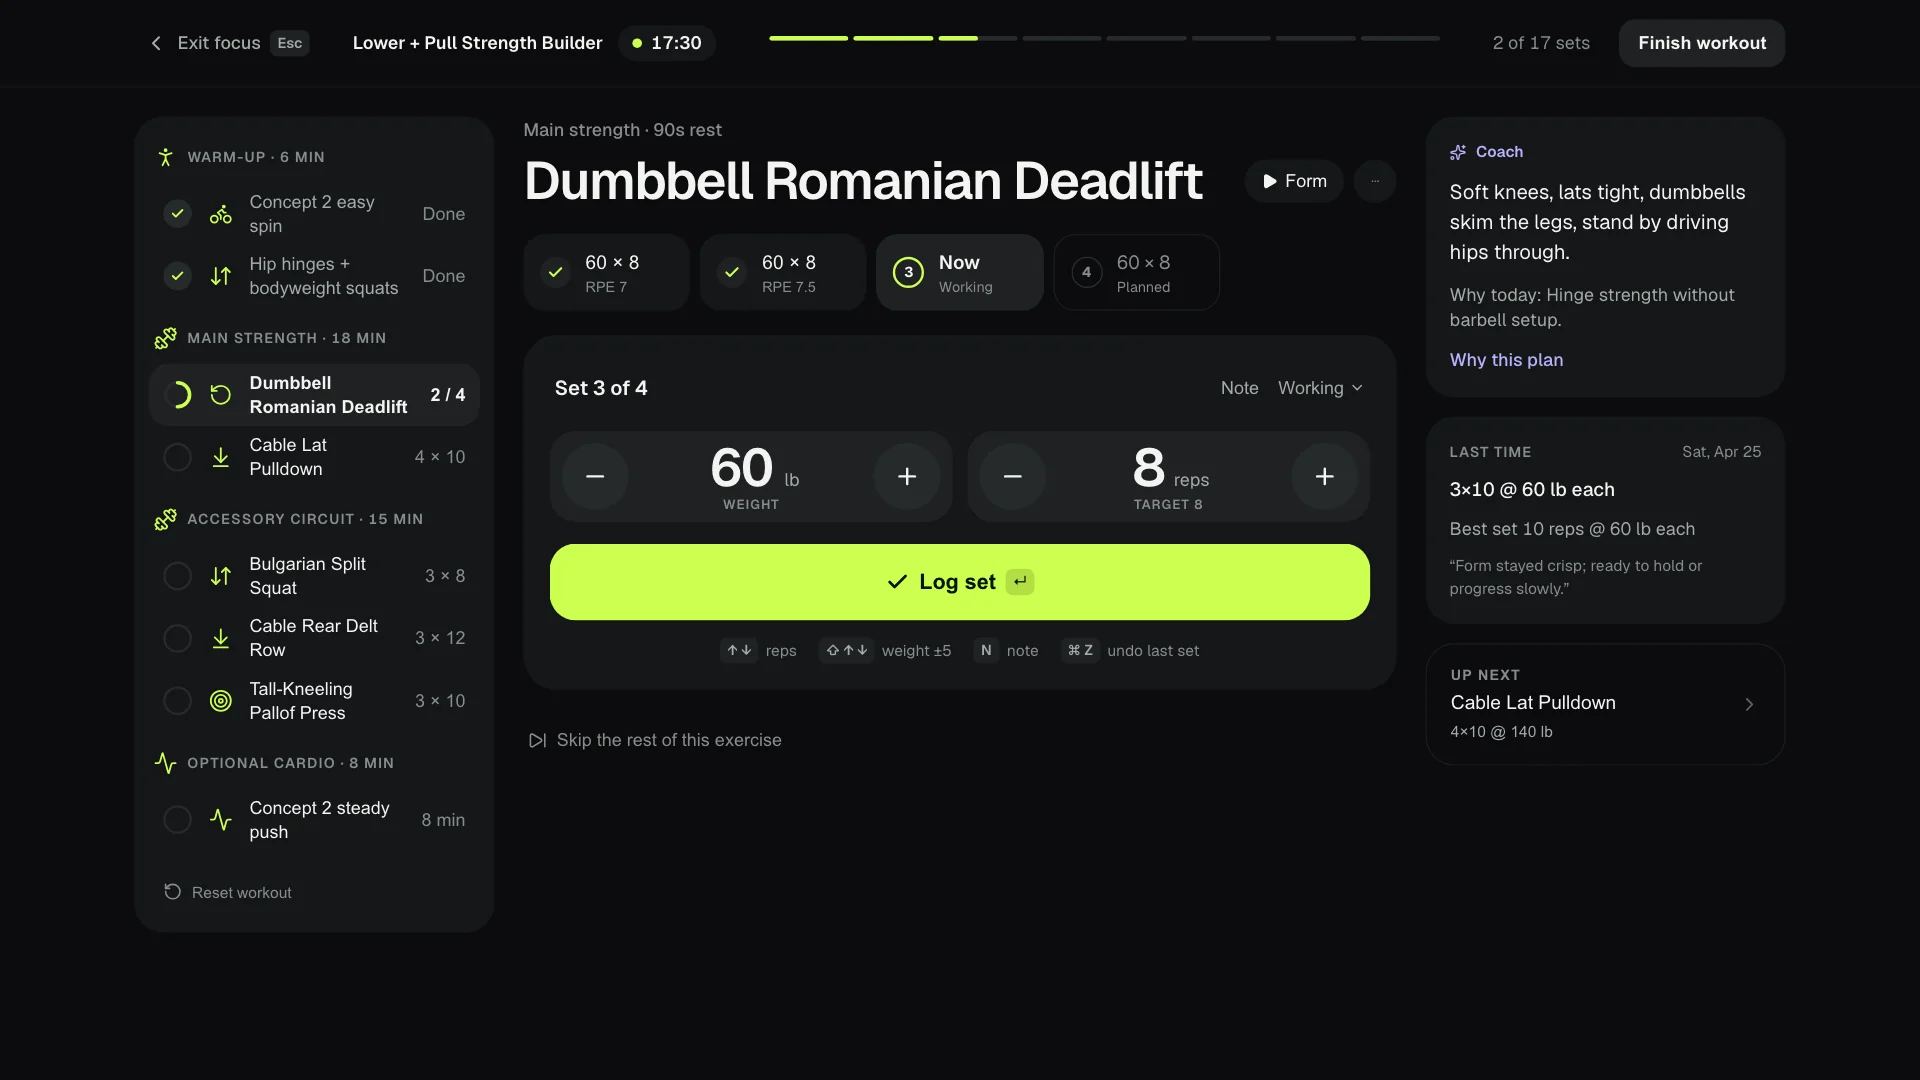This screenshot has height=1080, width=1920.
Task: Click Finish workout button
Action: [1702, 43]
